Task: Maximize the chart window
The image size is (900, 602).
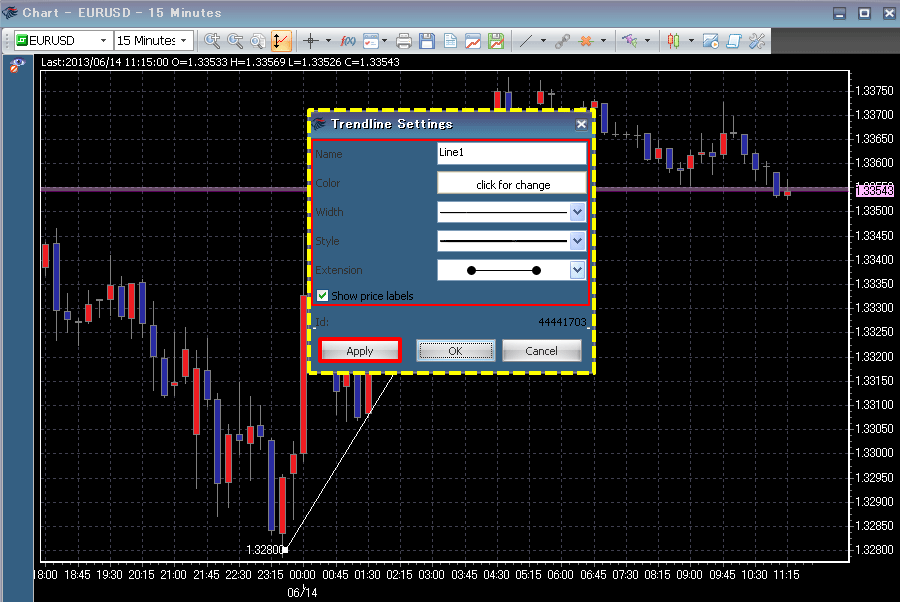Action: pyautogui.click(x=864, y=13)
